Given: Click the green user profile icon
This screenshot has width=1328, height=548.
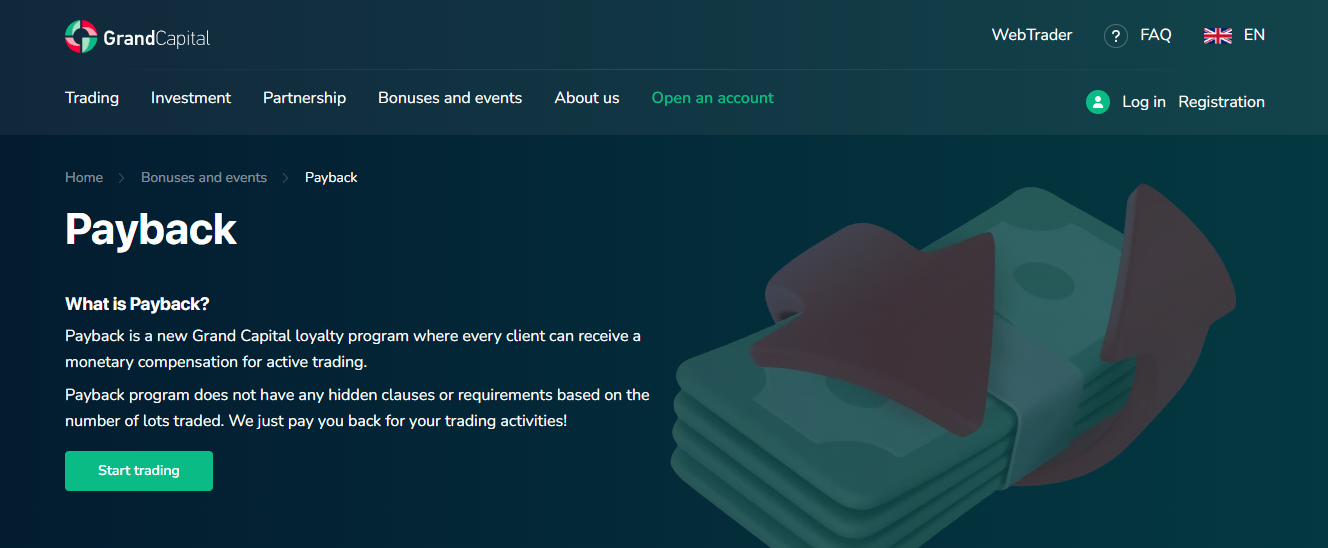Looking at the screenshot, I should (x=1098, y=102).
